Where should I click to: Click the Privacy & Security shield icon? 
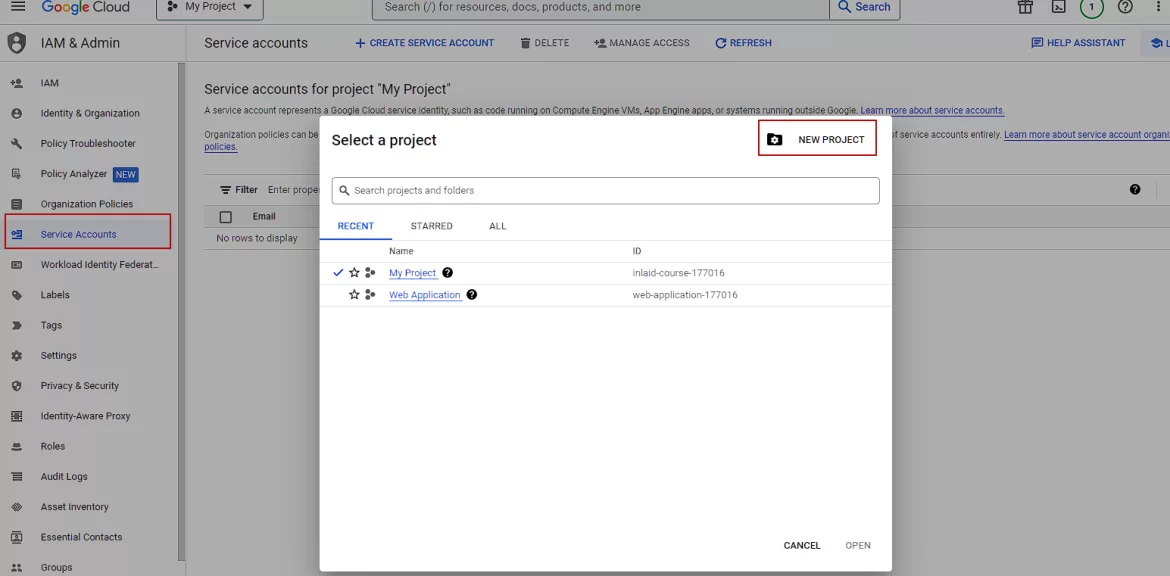[x=16, y=386]
